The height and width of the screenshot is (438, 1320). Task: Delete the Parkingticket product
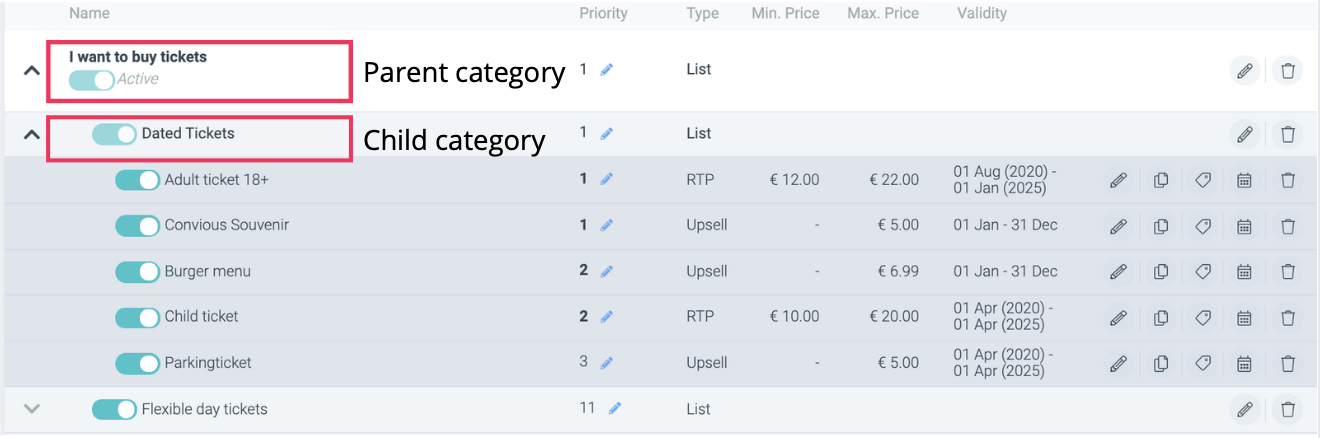(1288, 363)
